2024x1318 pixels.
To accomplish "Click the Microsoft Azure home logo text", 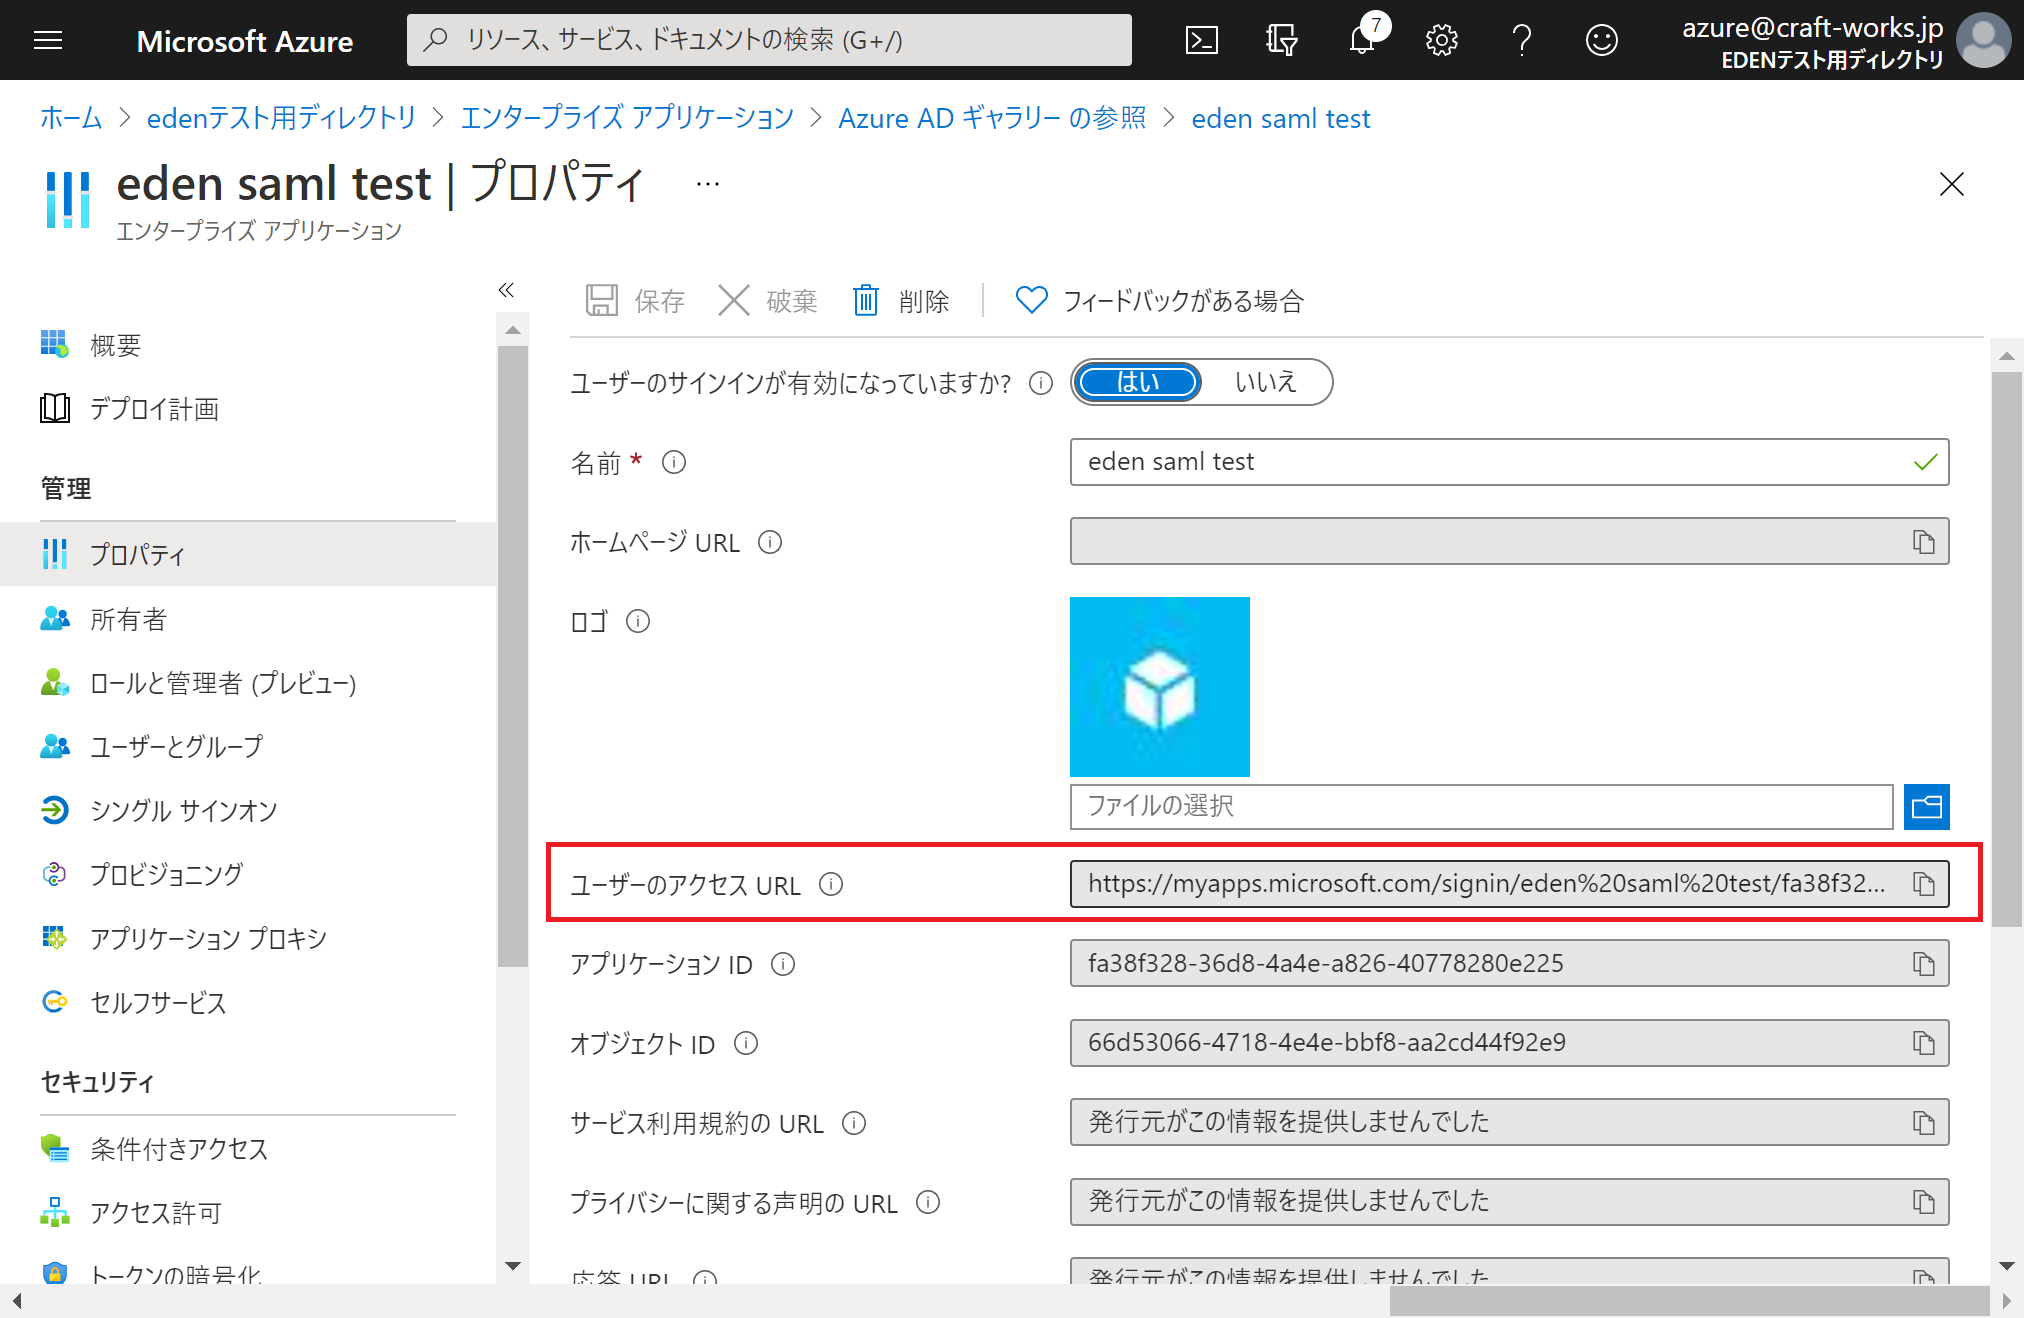I will tap(245, 41).
